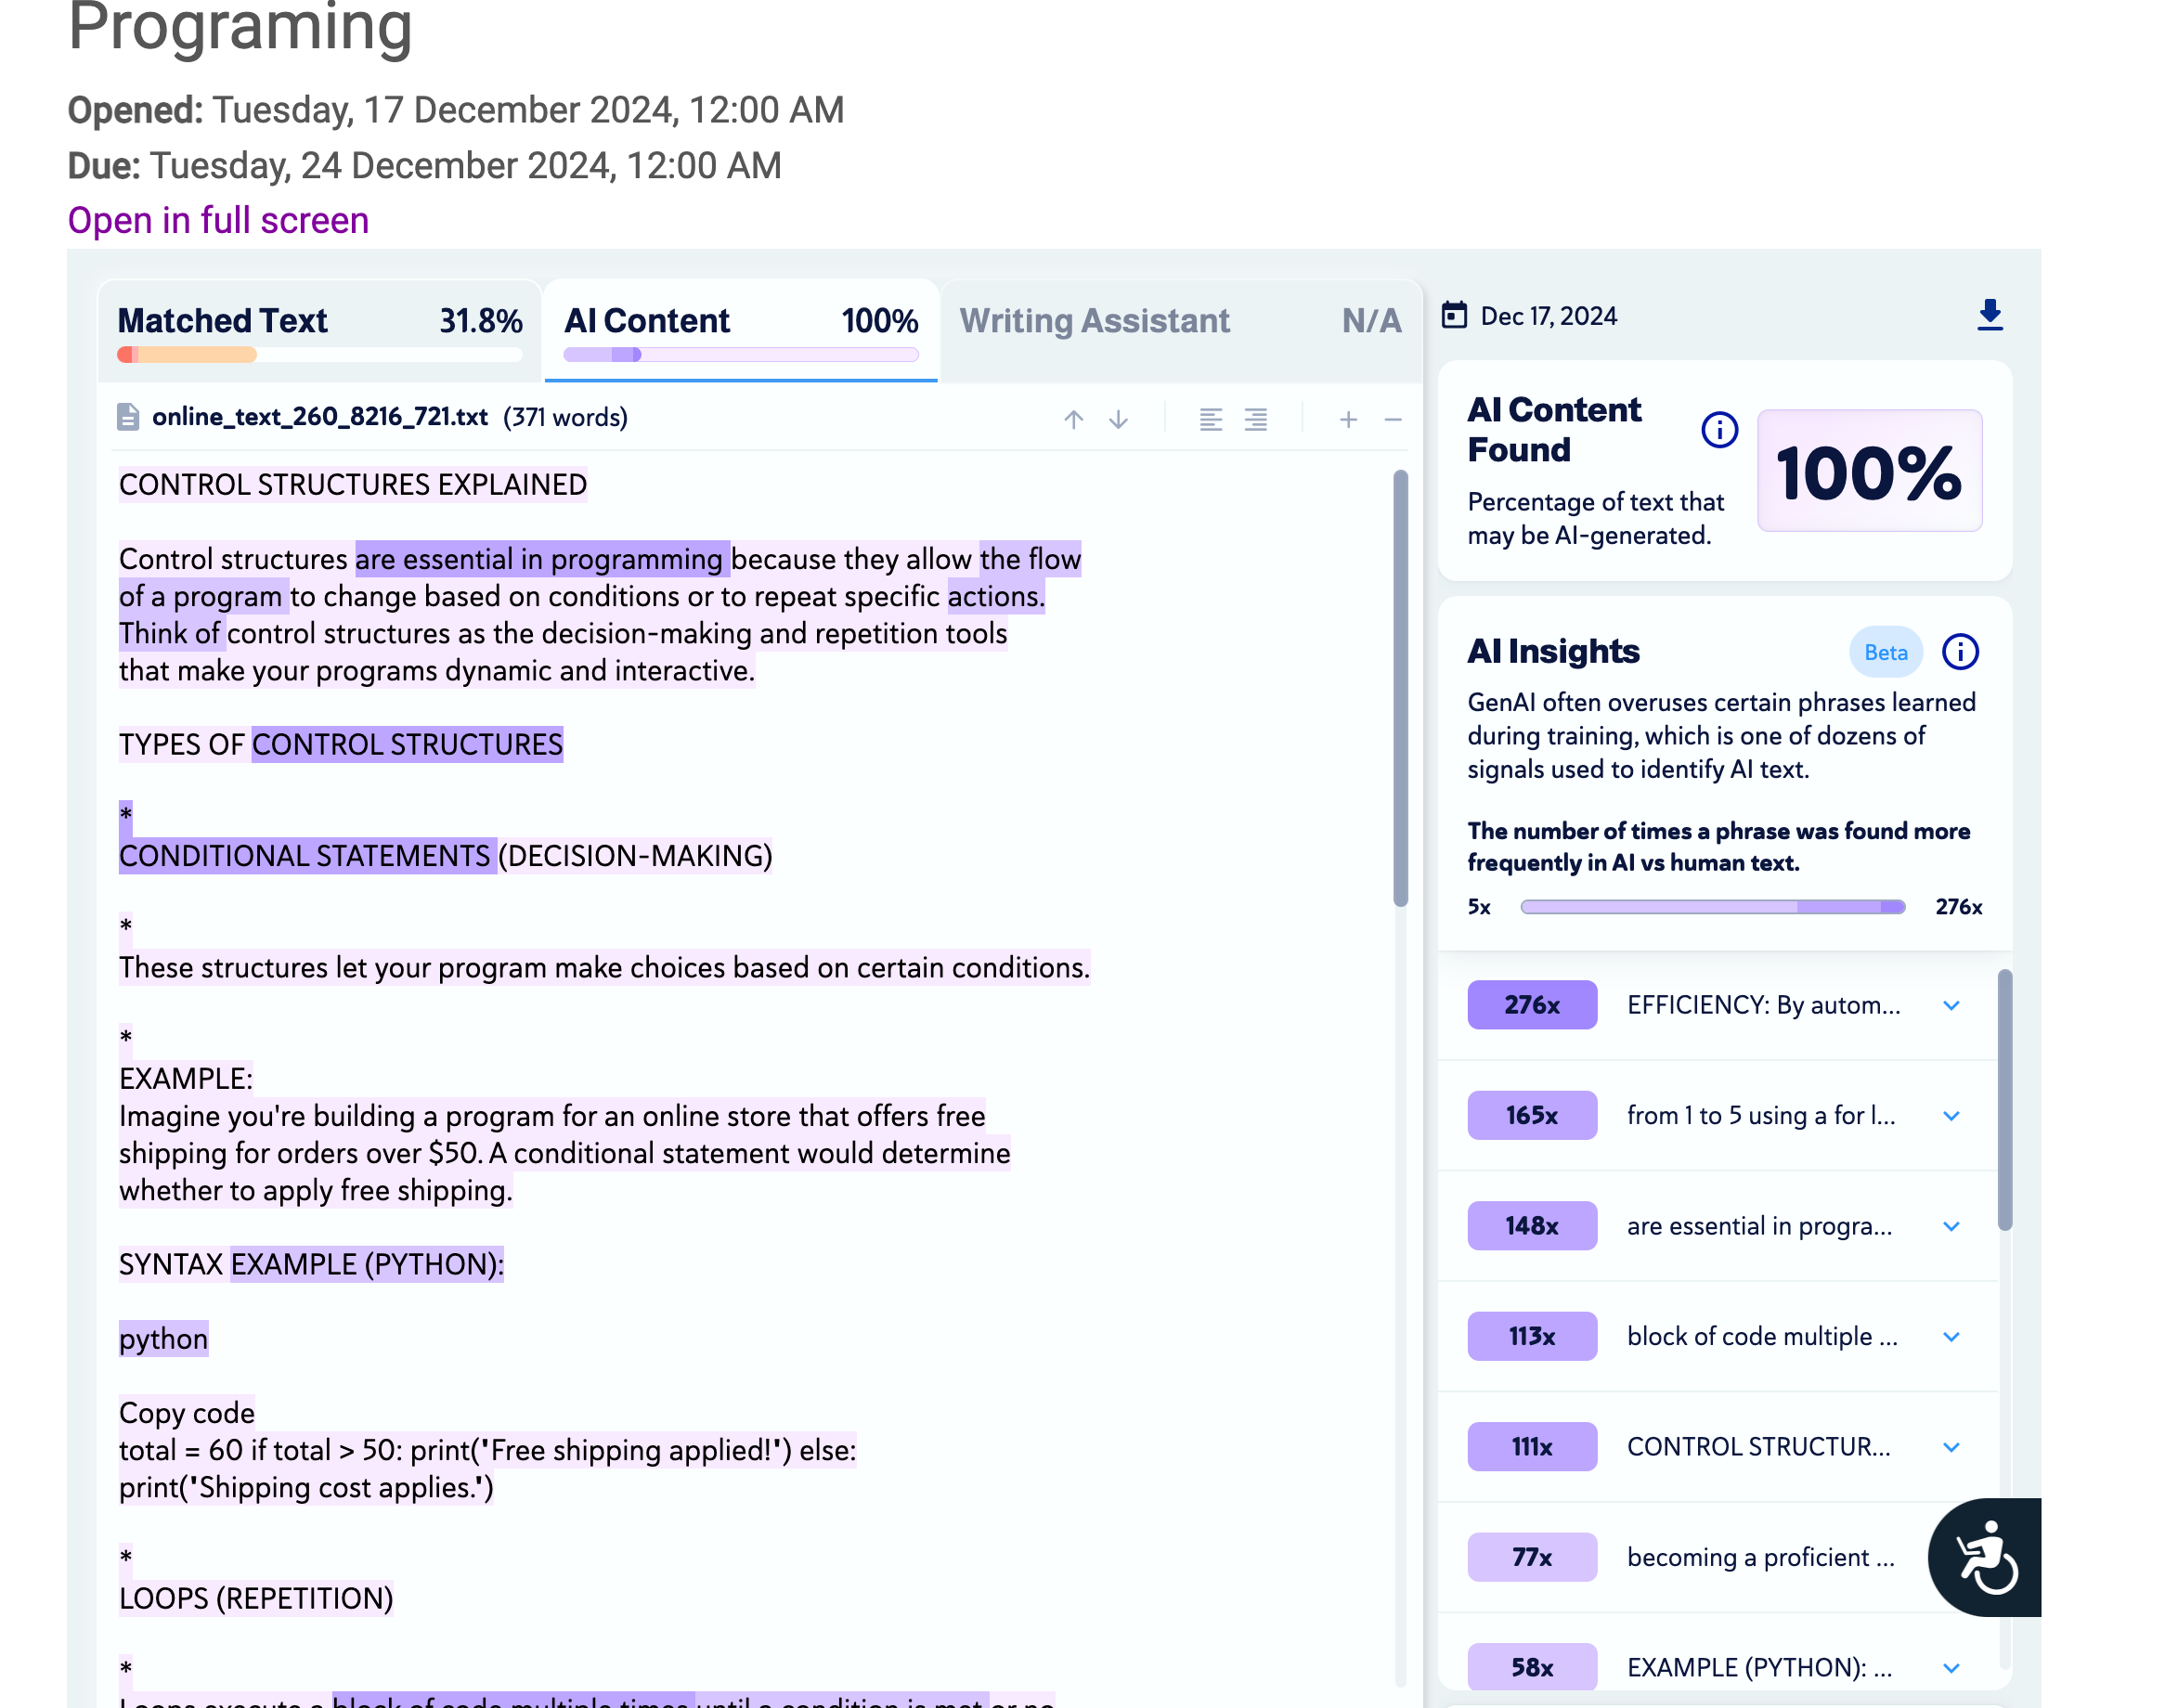Click the align-left text icon
This screenshot has height=1708, width=2178.
click(x=1208, y=418)
